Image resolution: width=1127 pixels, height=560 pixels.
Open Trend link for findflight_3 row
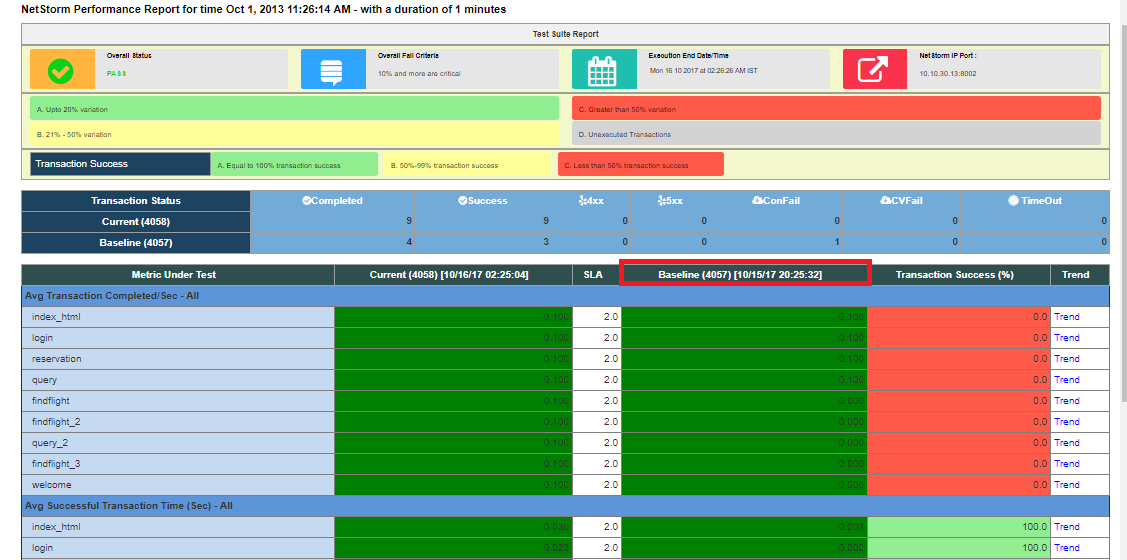click(x=1067, y=464)
